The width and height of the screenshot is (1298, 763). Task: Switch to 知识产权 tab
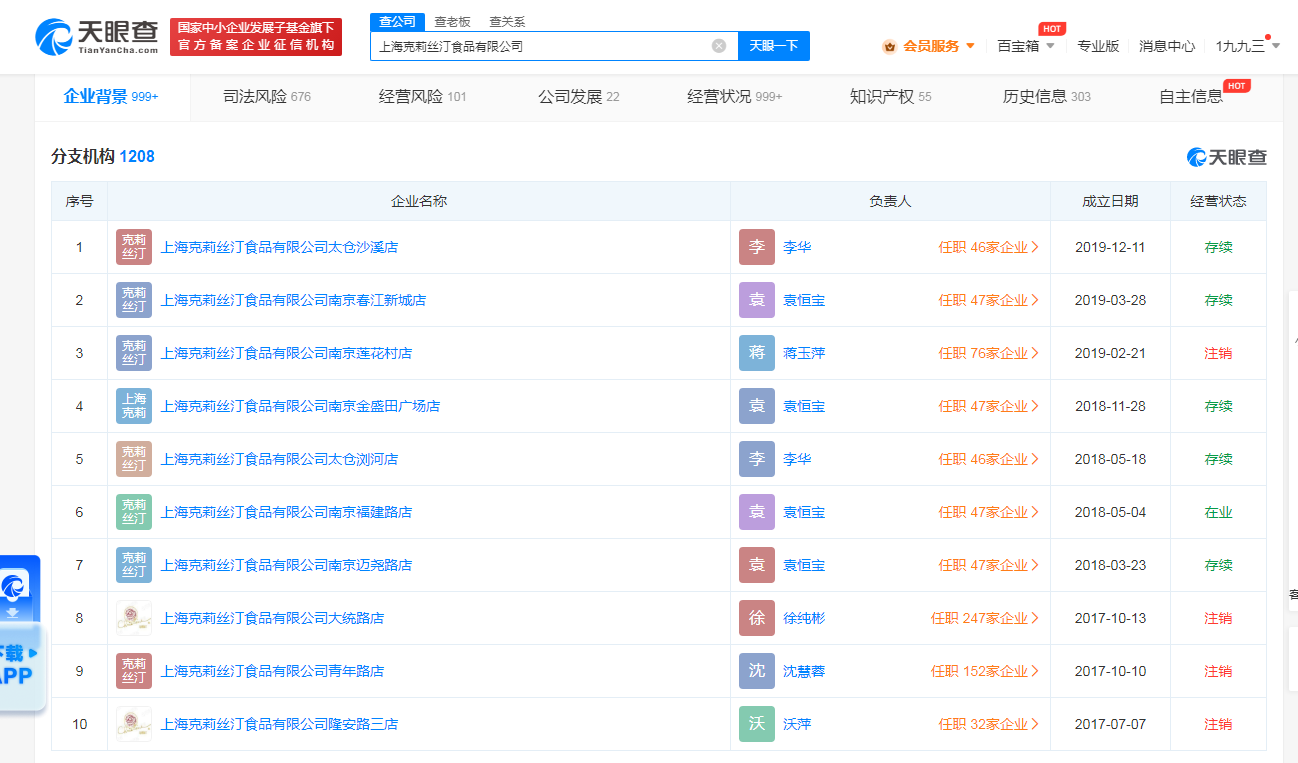(x=890, y=97)
